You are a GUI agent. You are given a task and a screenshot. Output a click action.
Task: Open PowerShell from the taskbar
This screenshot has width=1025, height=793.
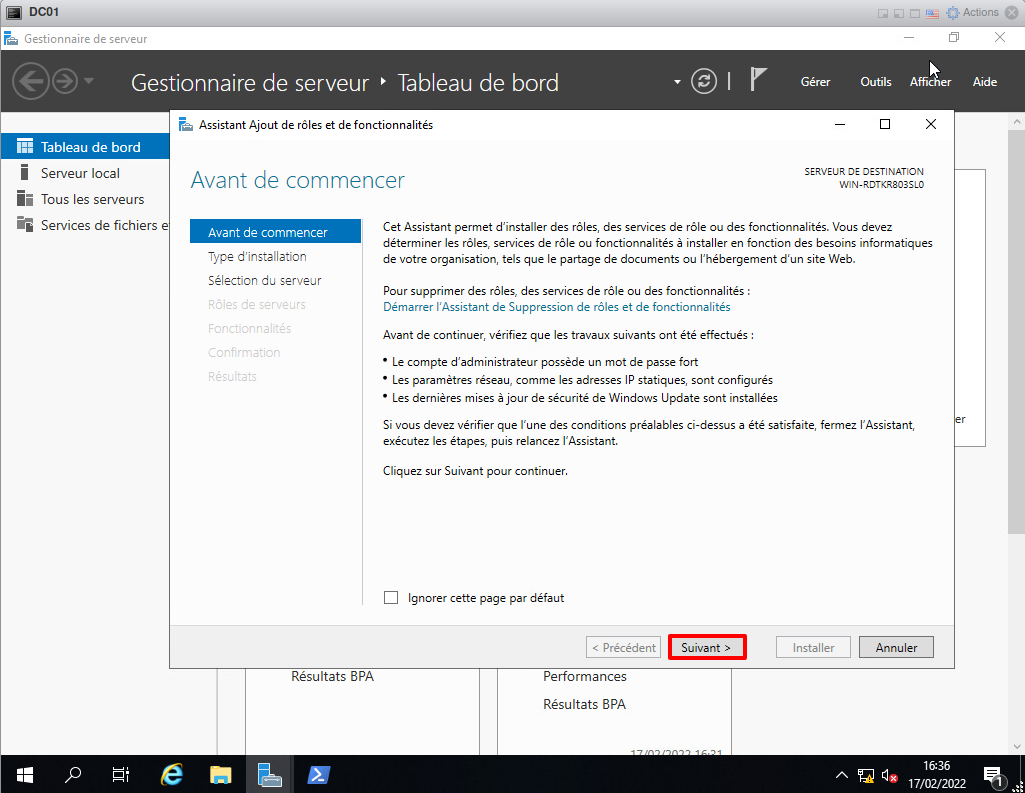pyautogui.click(x=318, y=775)
